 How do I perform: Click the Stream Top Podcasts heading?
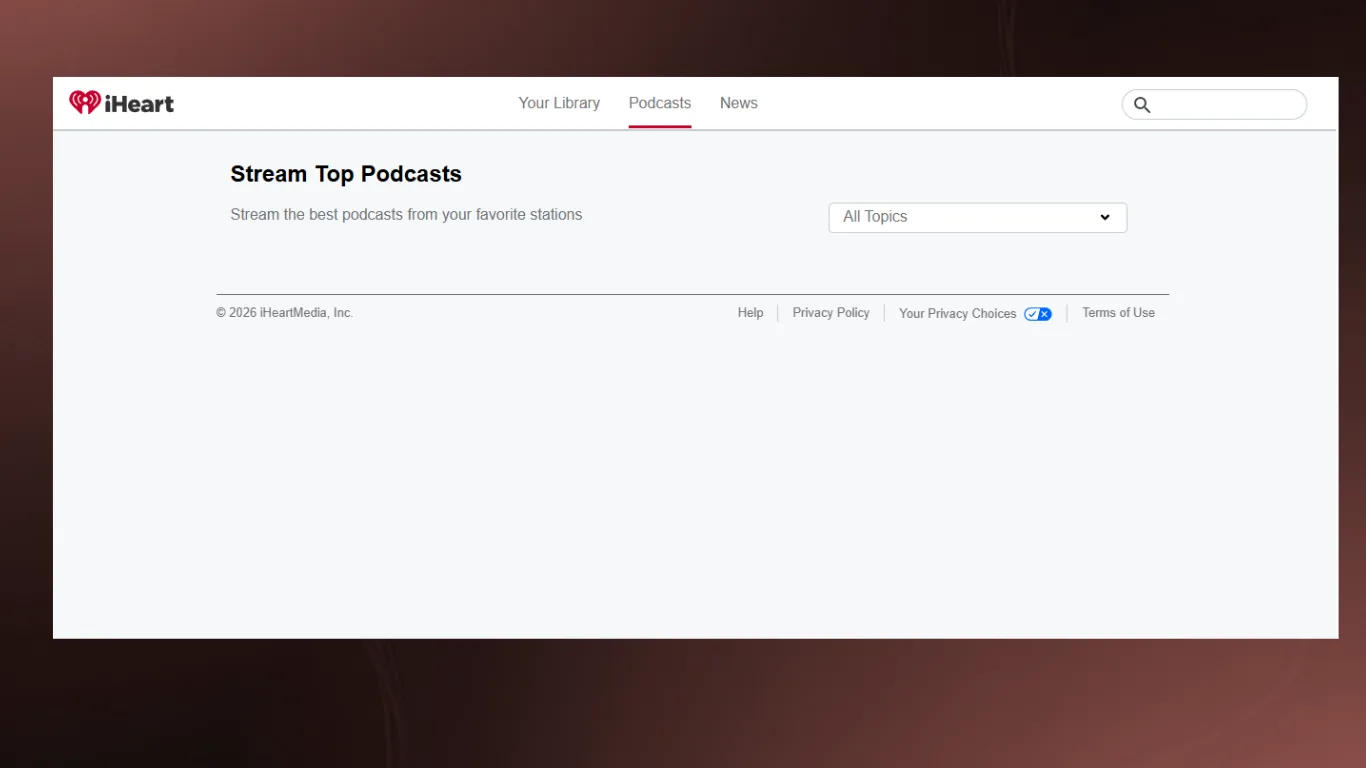(x=345, y=174)
